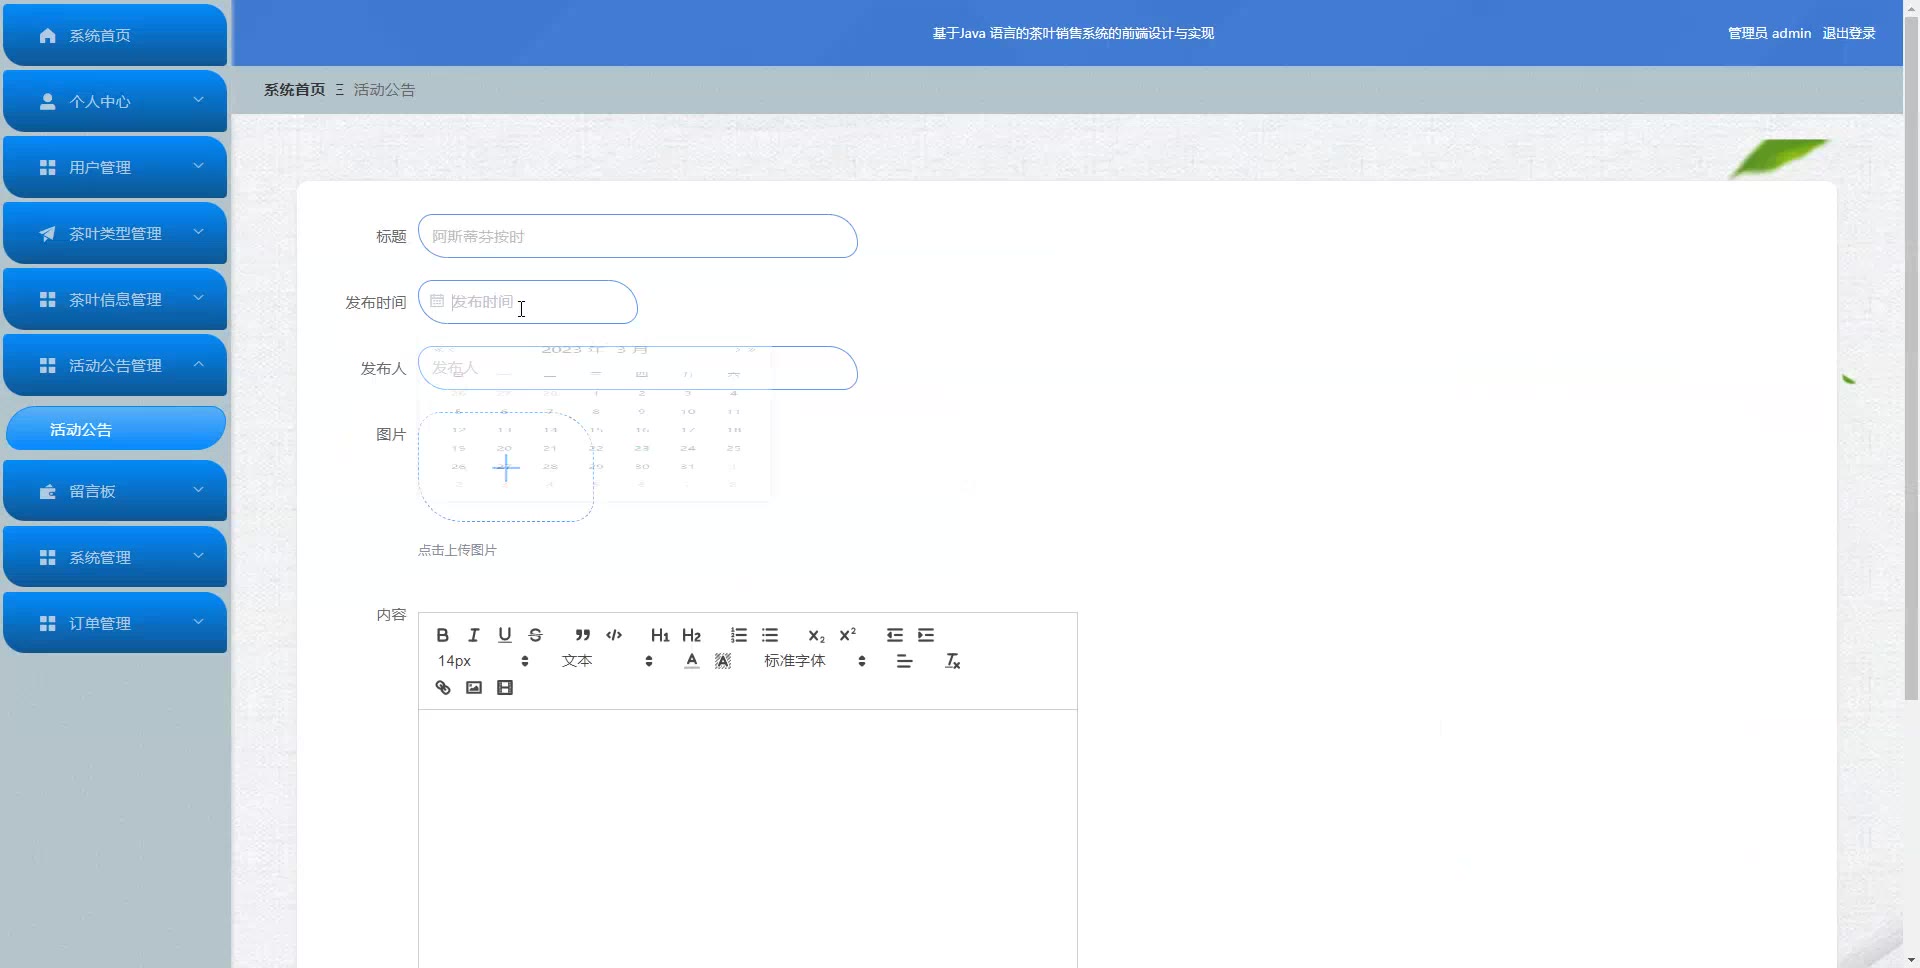The width and height of the screenshot is (1920, 968).
Task: Toggle bold formatting in editor
Action: pos(442,635)
